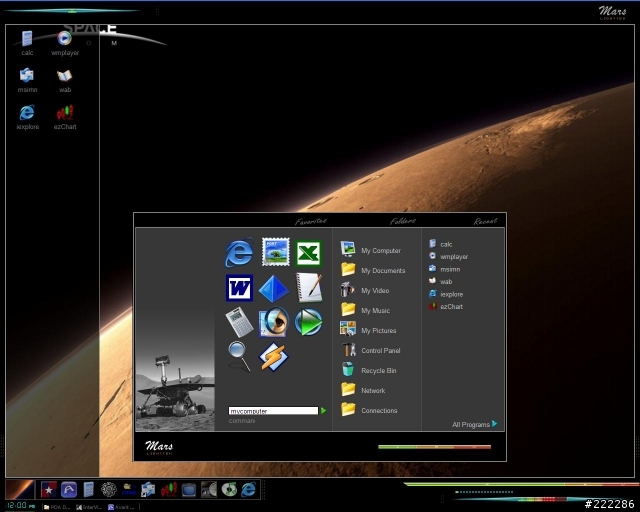Launch the green play media icon
Image resolution: width=640 pixels, height=512 pixels.
coord(308,322)
